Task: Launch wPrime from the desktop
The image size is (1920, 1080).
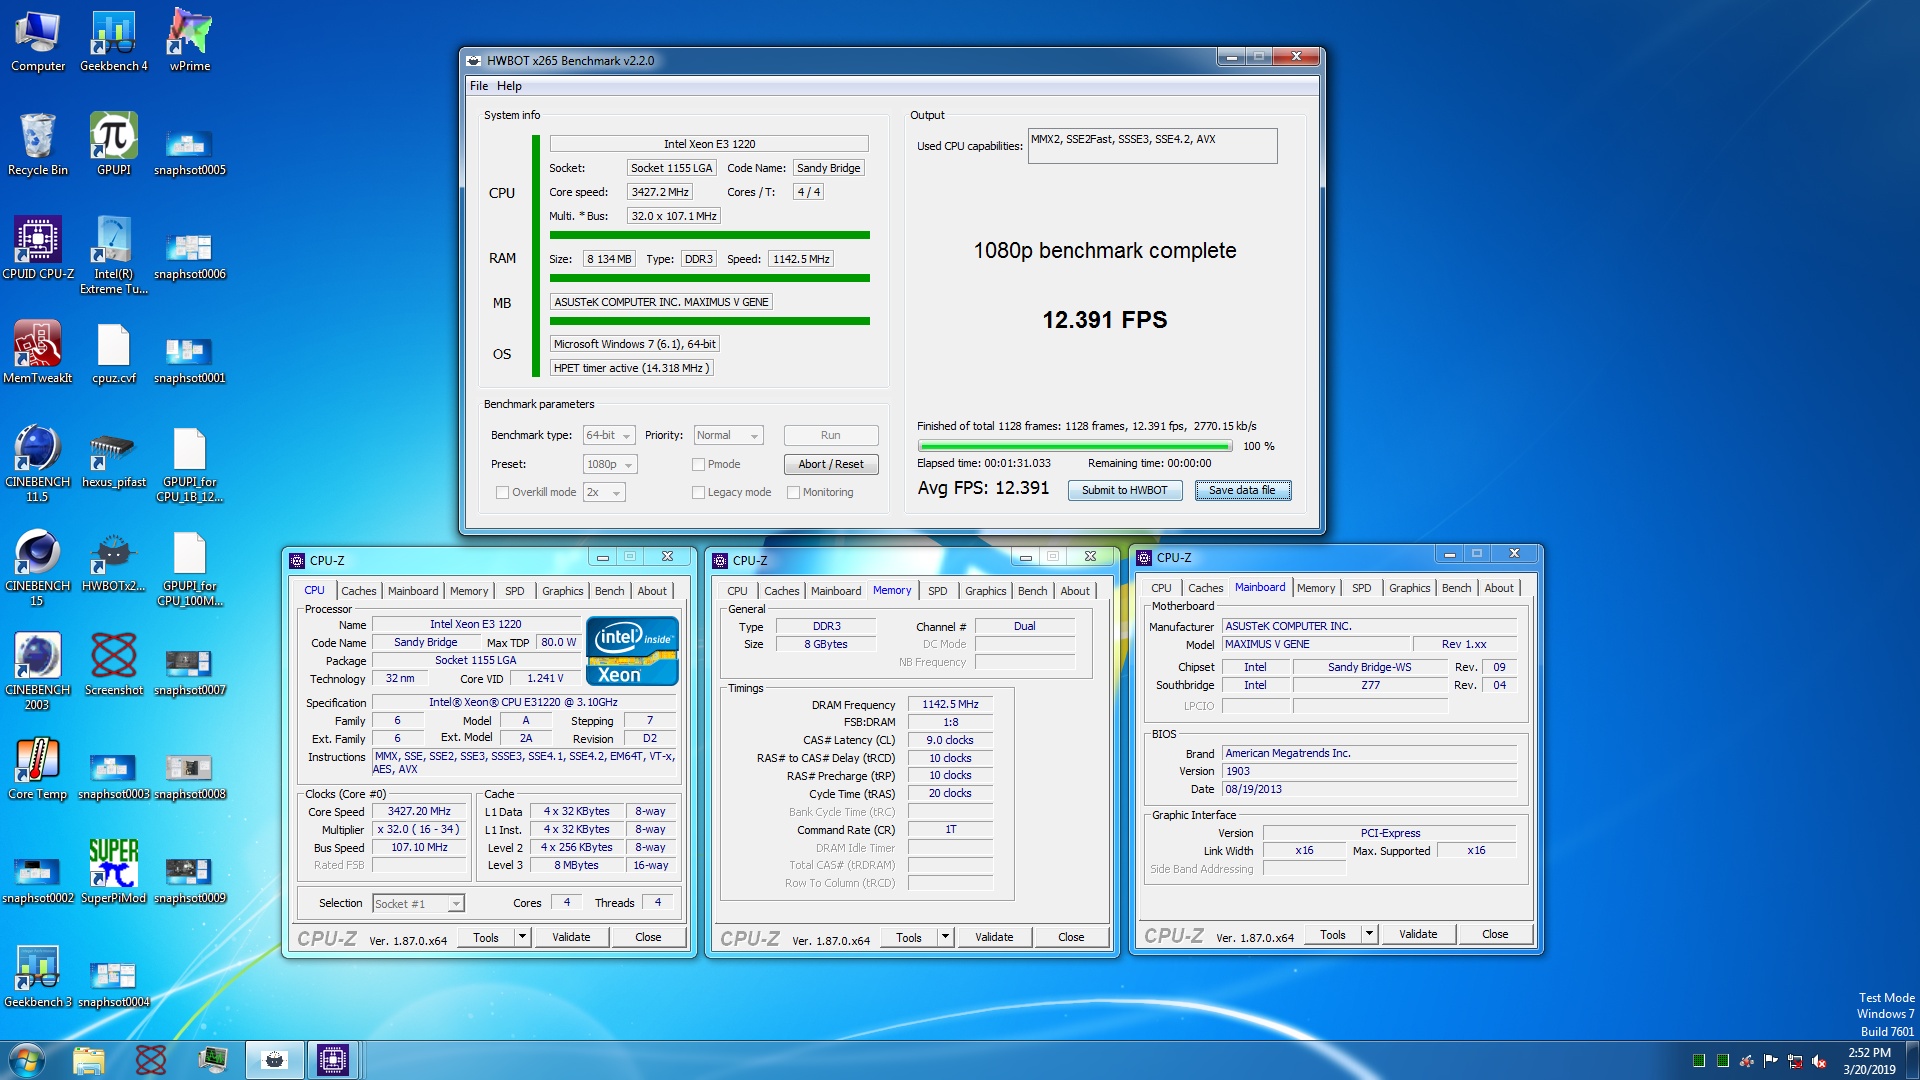Action: coord(189,42)
